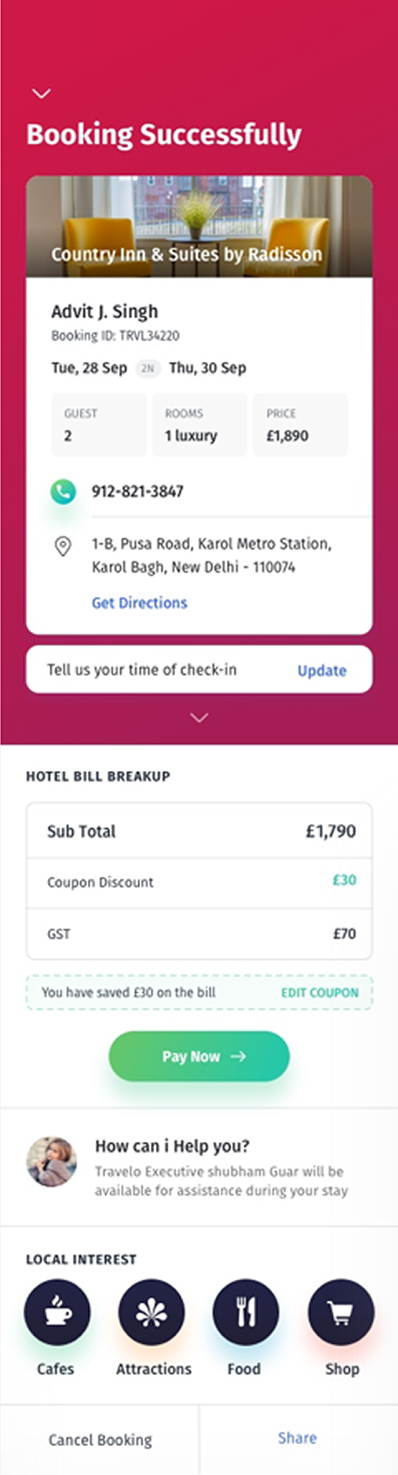This screenshot has width=398, height=1475.
Task: Tap the phone number 912-821-3847
Action: coord(137,492)
